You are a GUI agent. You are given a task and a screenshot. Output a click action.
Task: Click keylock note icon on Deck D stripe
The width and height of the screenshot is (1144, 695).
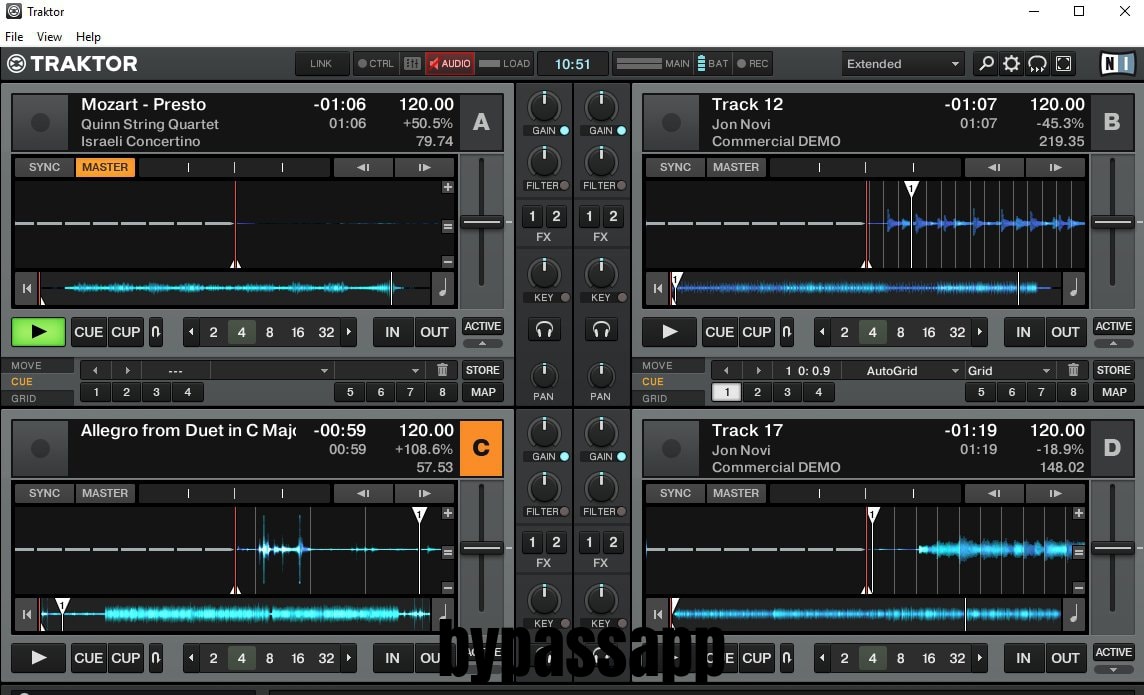[1074, 614]
